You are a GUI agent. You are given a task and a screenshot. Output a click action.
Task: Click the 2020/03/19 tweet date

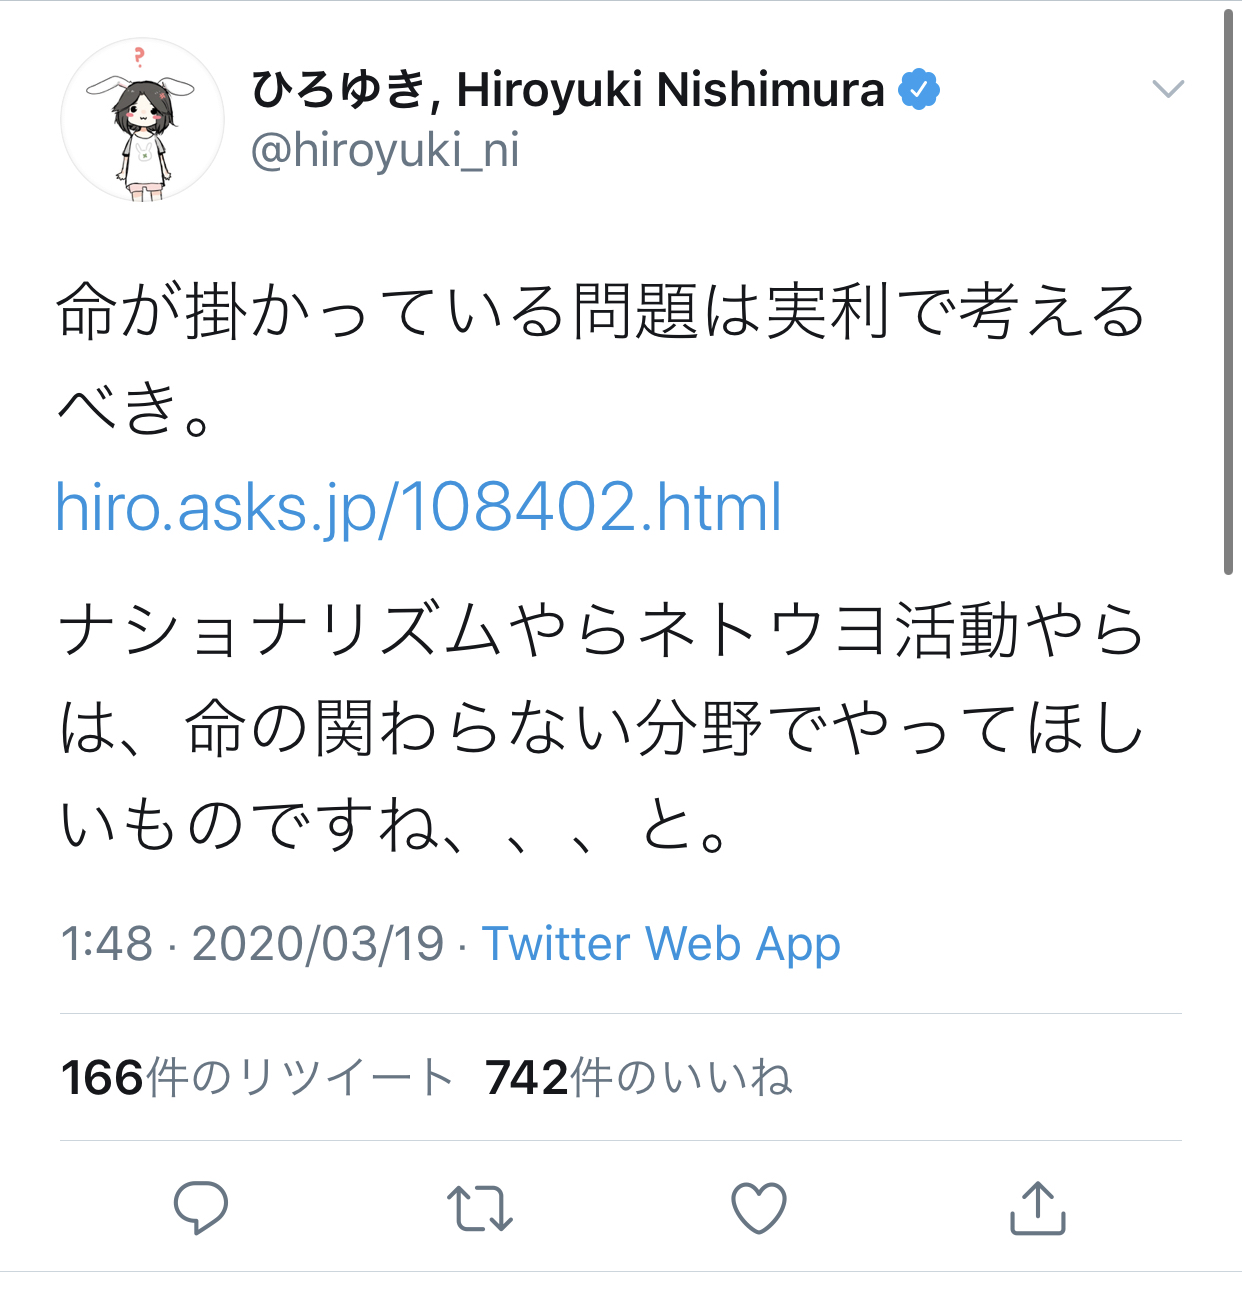click(x=317, y=943)
